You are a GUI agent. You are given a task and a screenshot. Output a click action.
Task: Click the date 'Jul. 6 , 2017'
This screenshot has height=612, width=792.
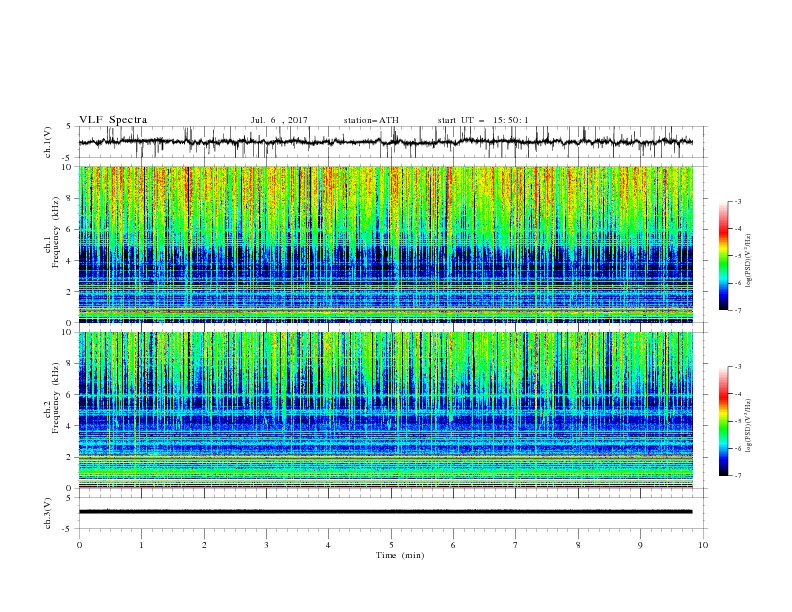279,120
